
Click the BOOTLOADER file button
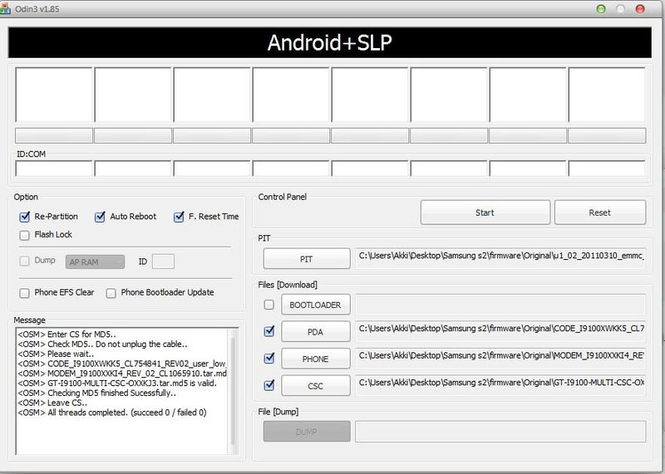pos(316,304)
